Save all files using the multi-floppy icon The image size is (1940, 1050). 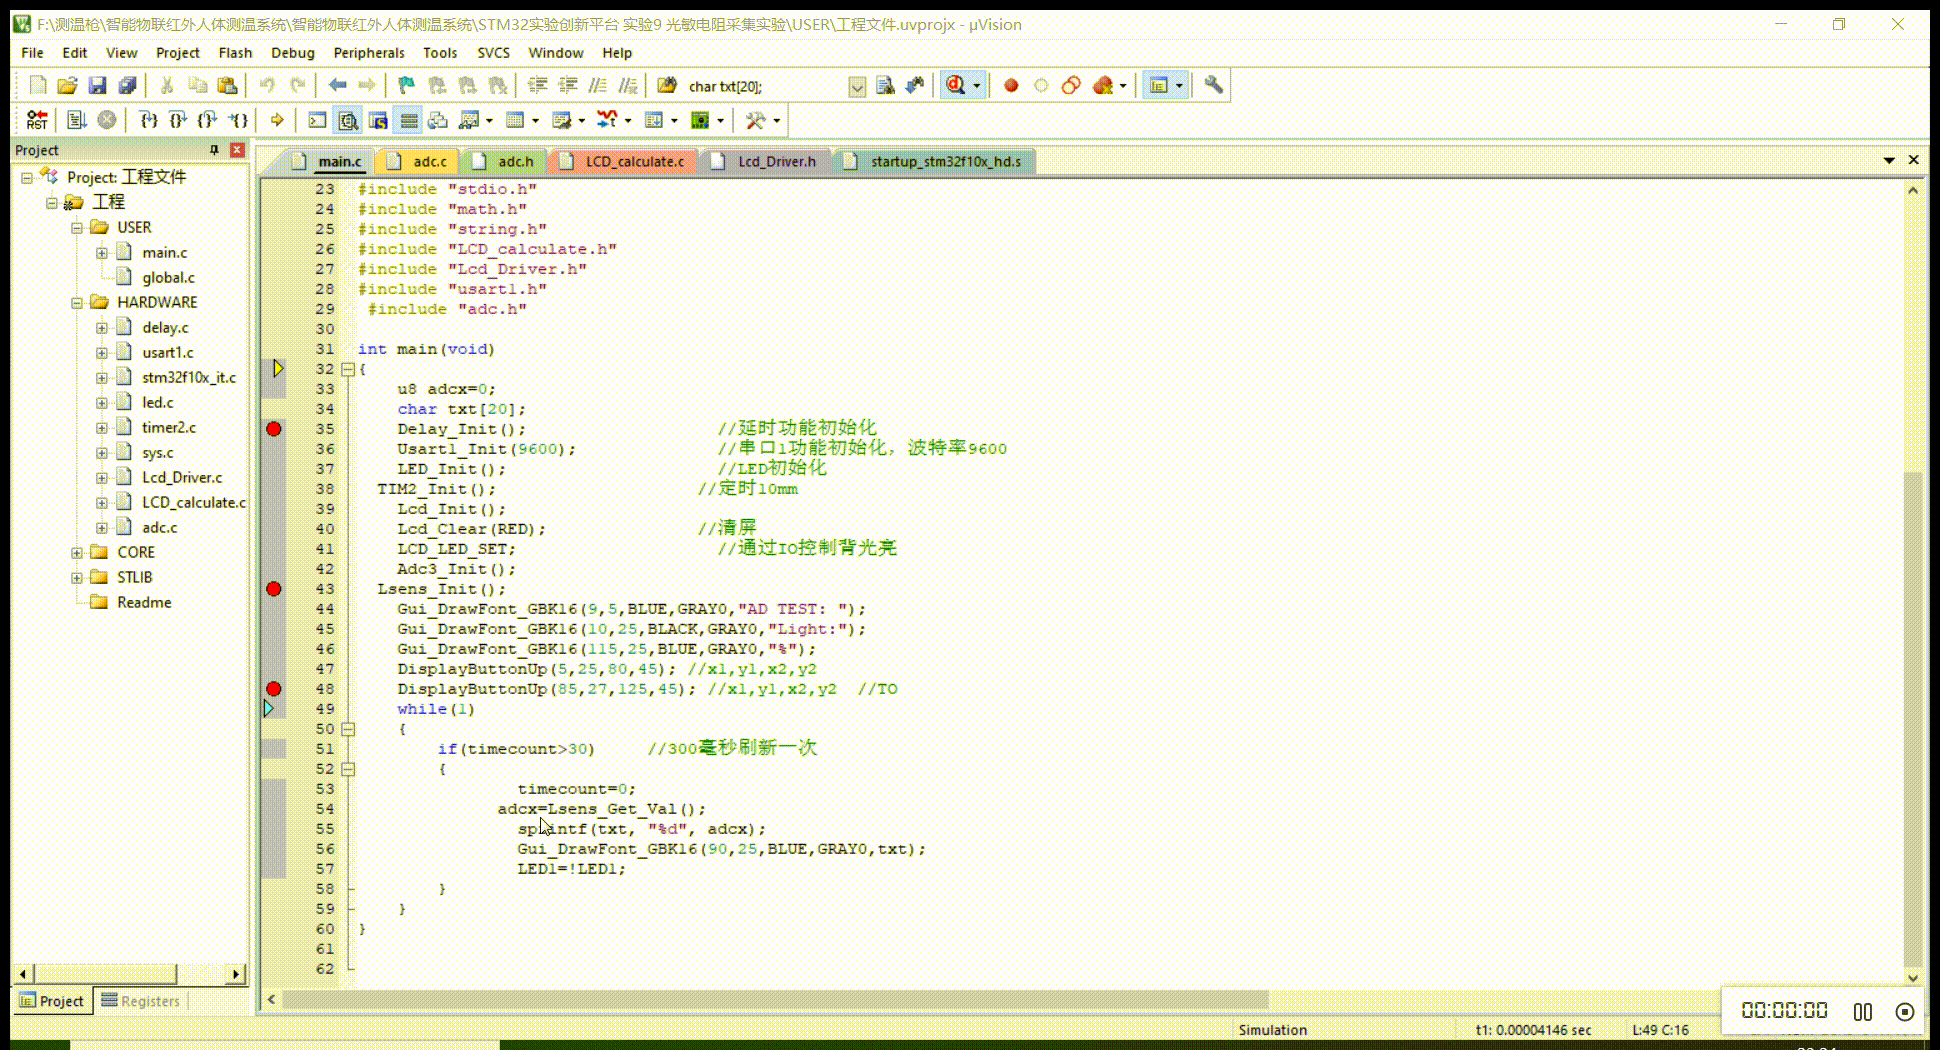click(x=127, y=86)
